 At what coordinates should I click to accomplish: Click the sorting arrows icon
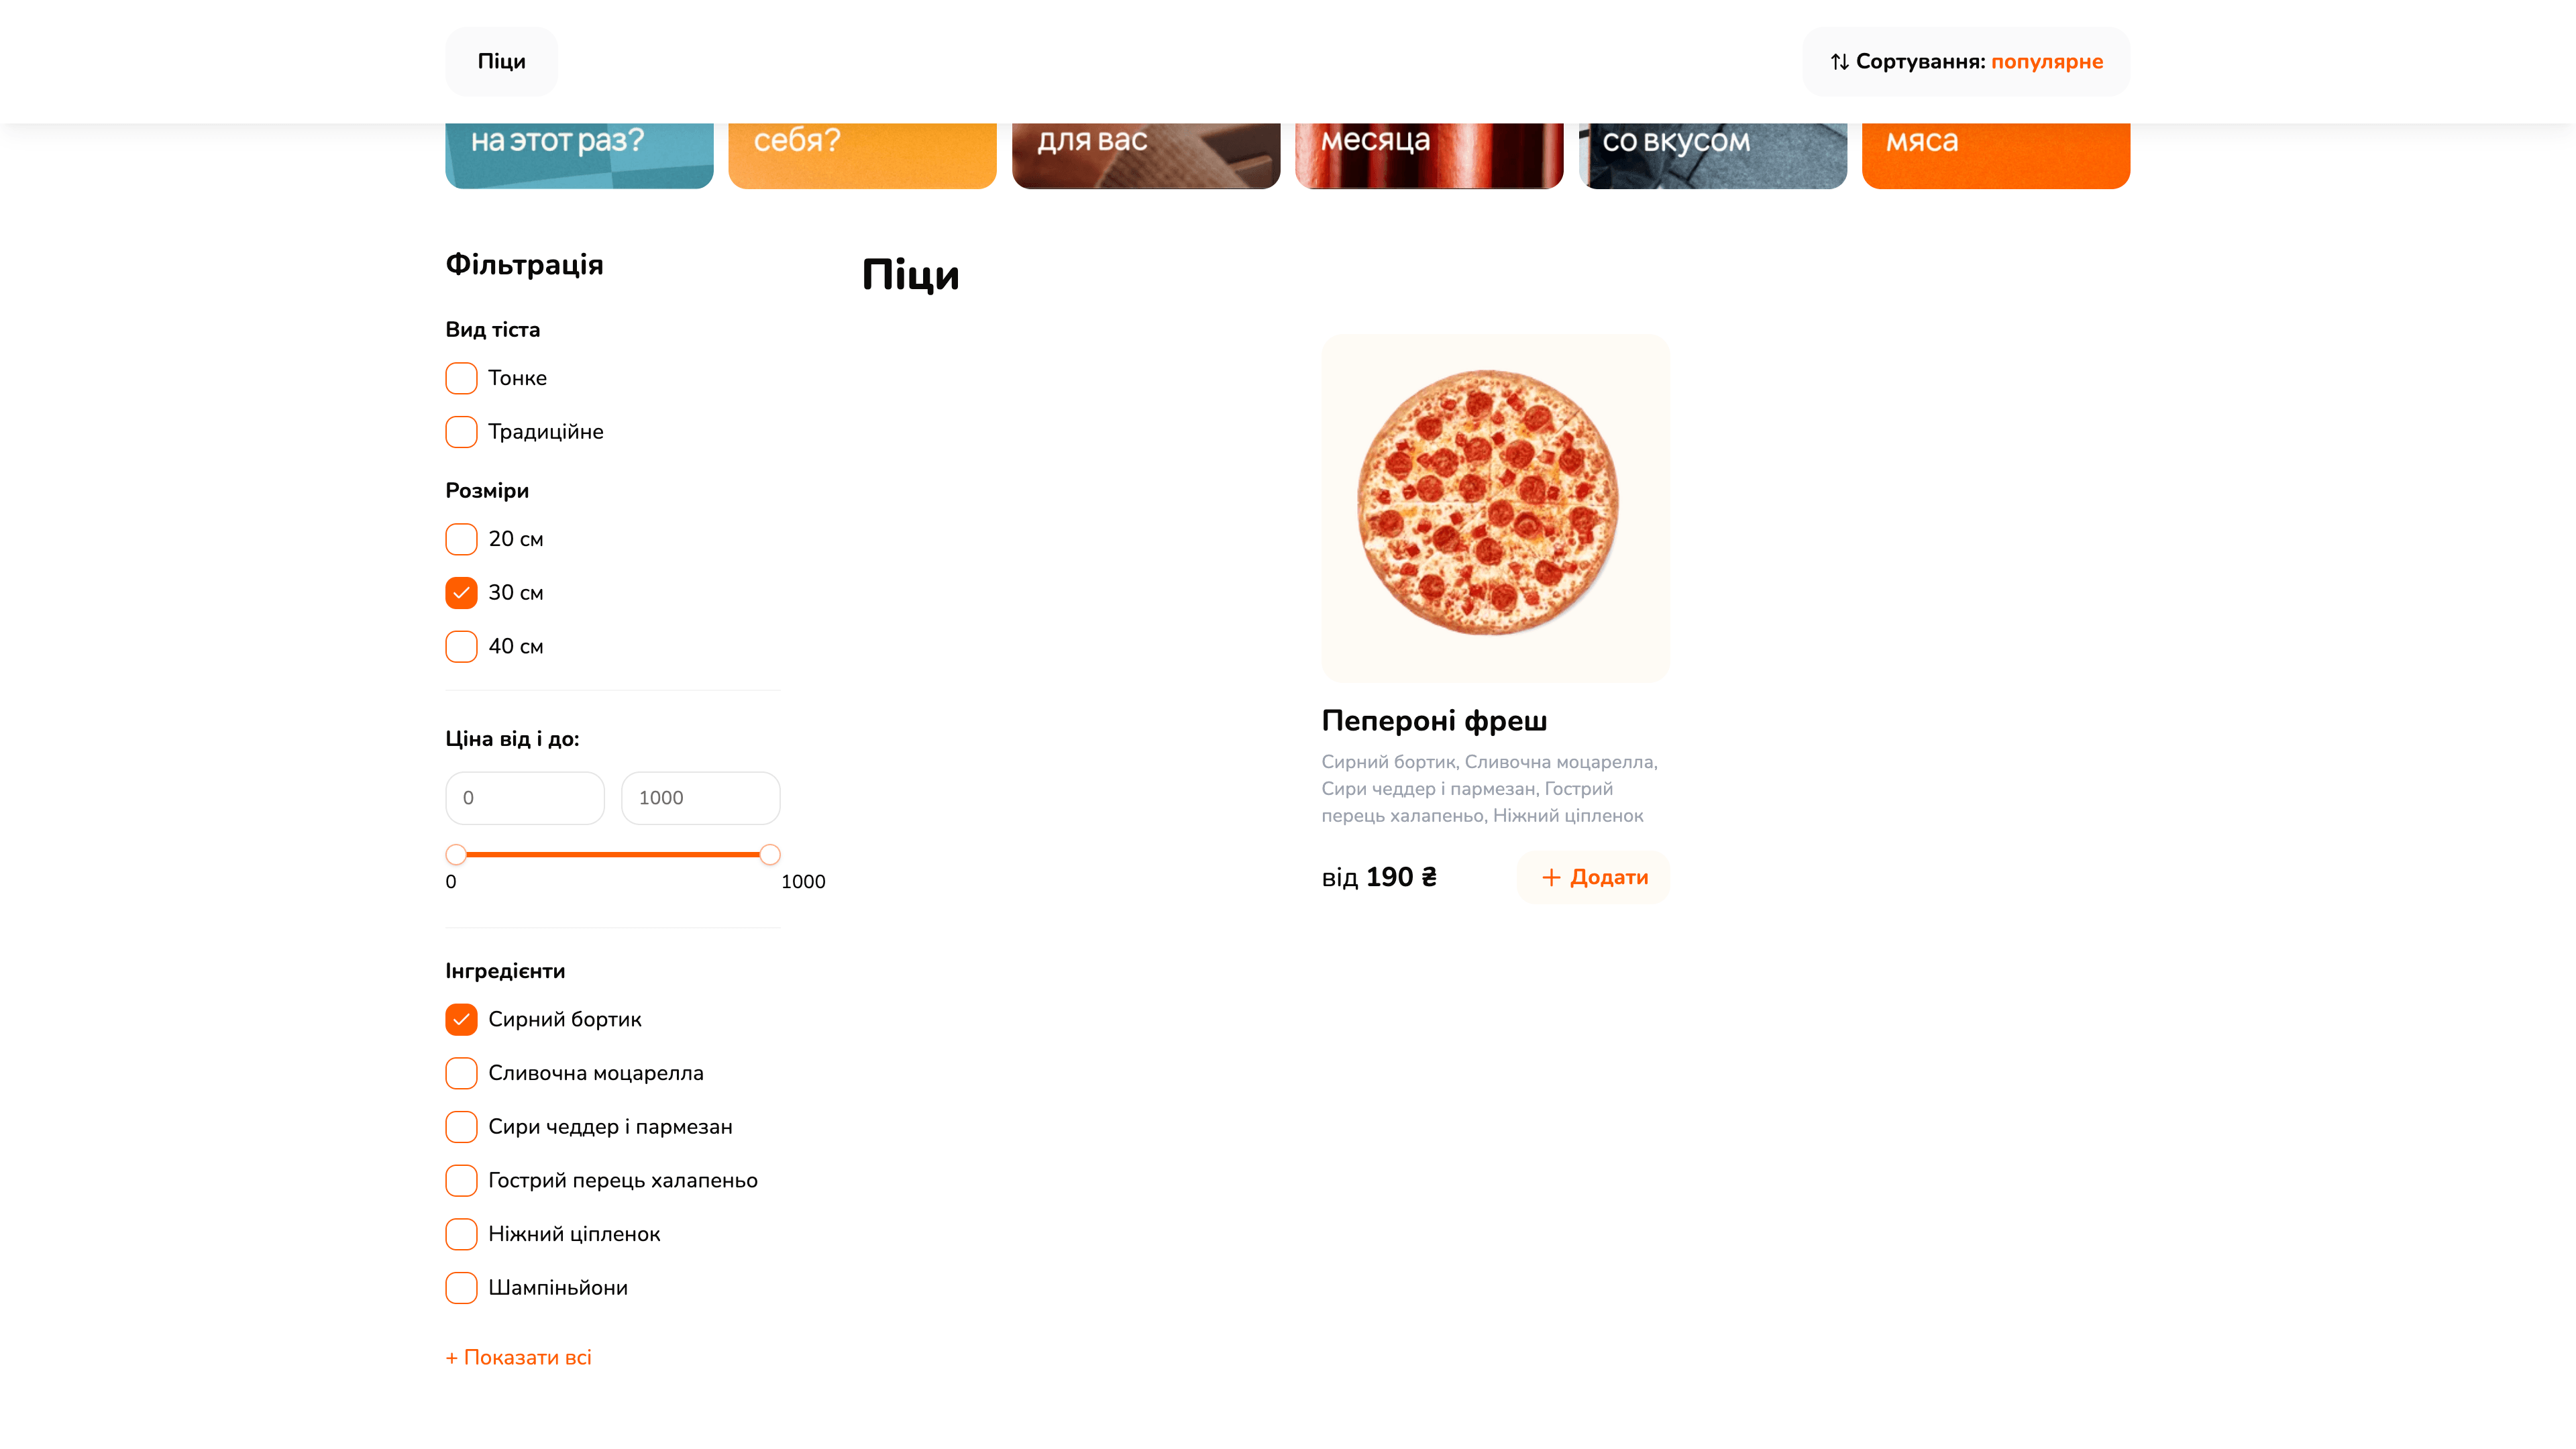pyautogui.click(x=1840, y=61)
